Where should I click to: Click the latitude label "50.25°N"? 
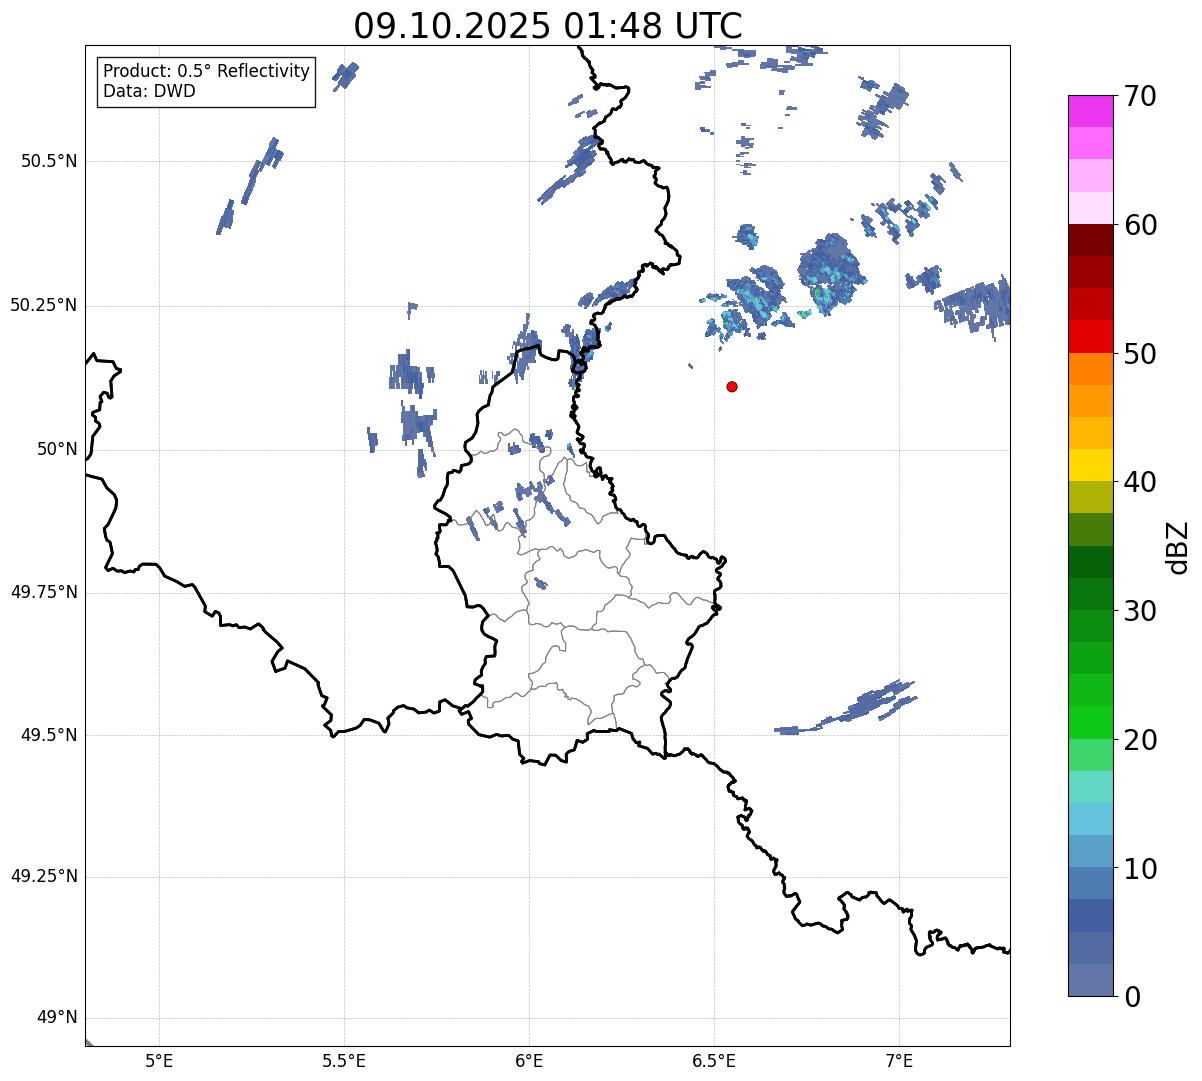coord(44,305)
